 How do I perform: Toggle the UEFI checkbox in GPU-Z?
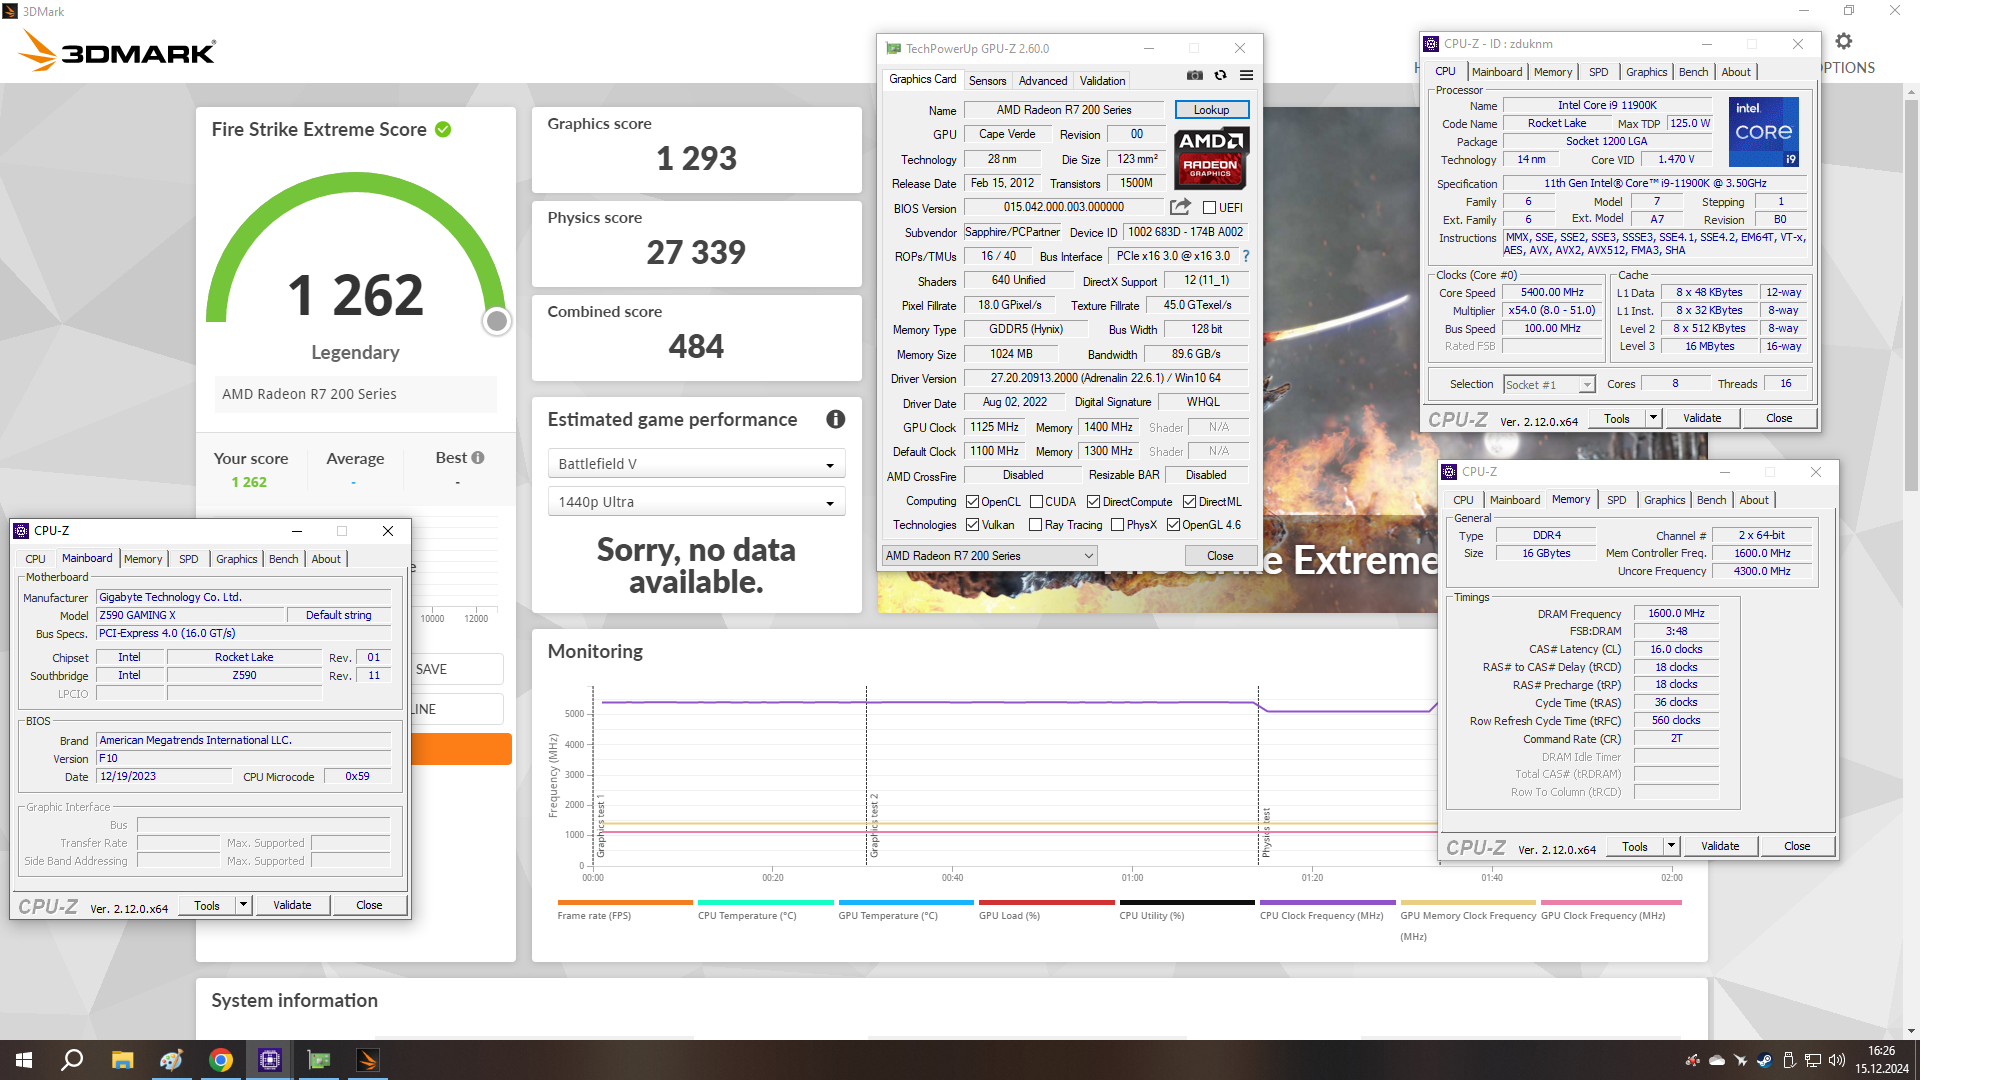(1209, 208)
